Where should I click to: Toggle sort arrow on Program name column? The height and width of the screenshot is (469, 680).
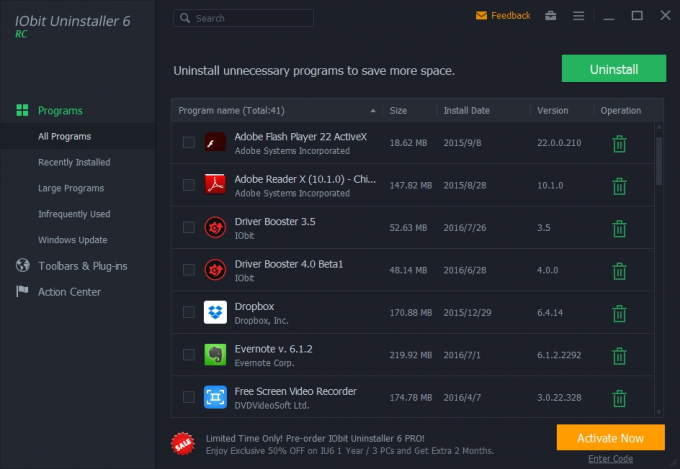pos(373,111)
